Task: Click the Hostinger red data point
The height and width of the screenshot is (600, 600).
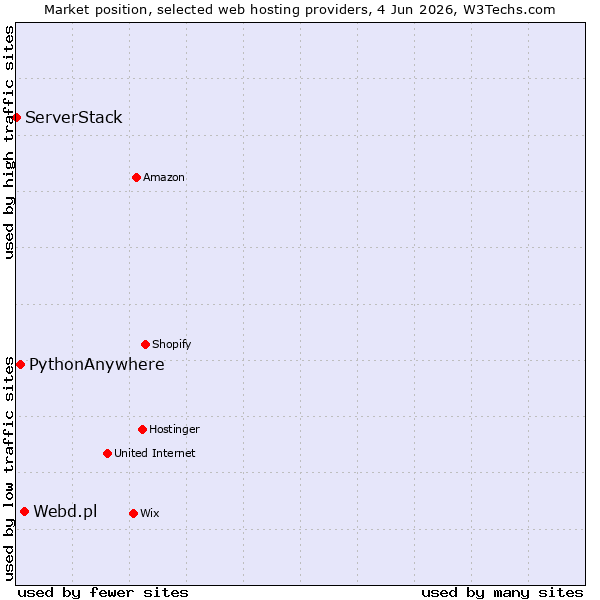Action: click(143, 430)
